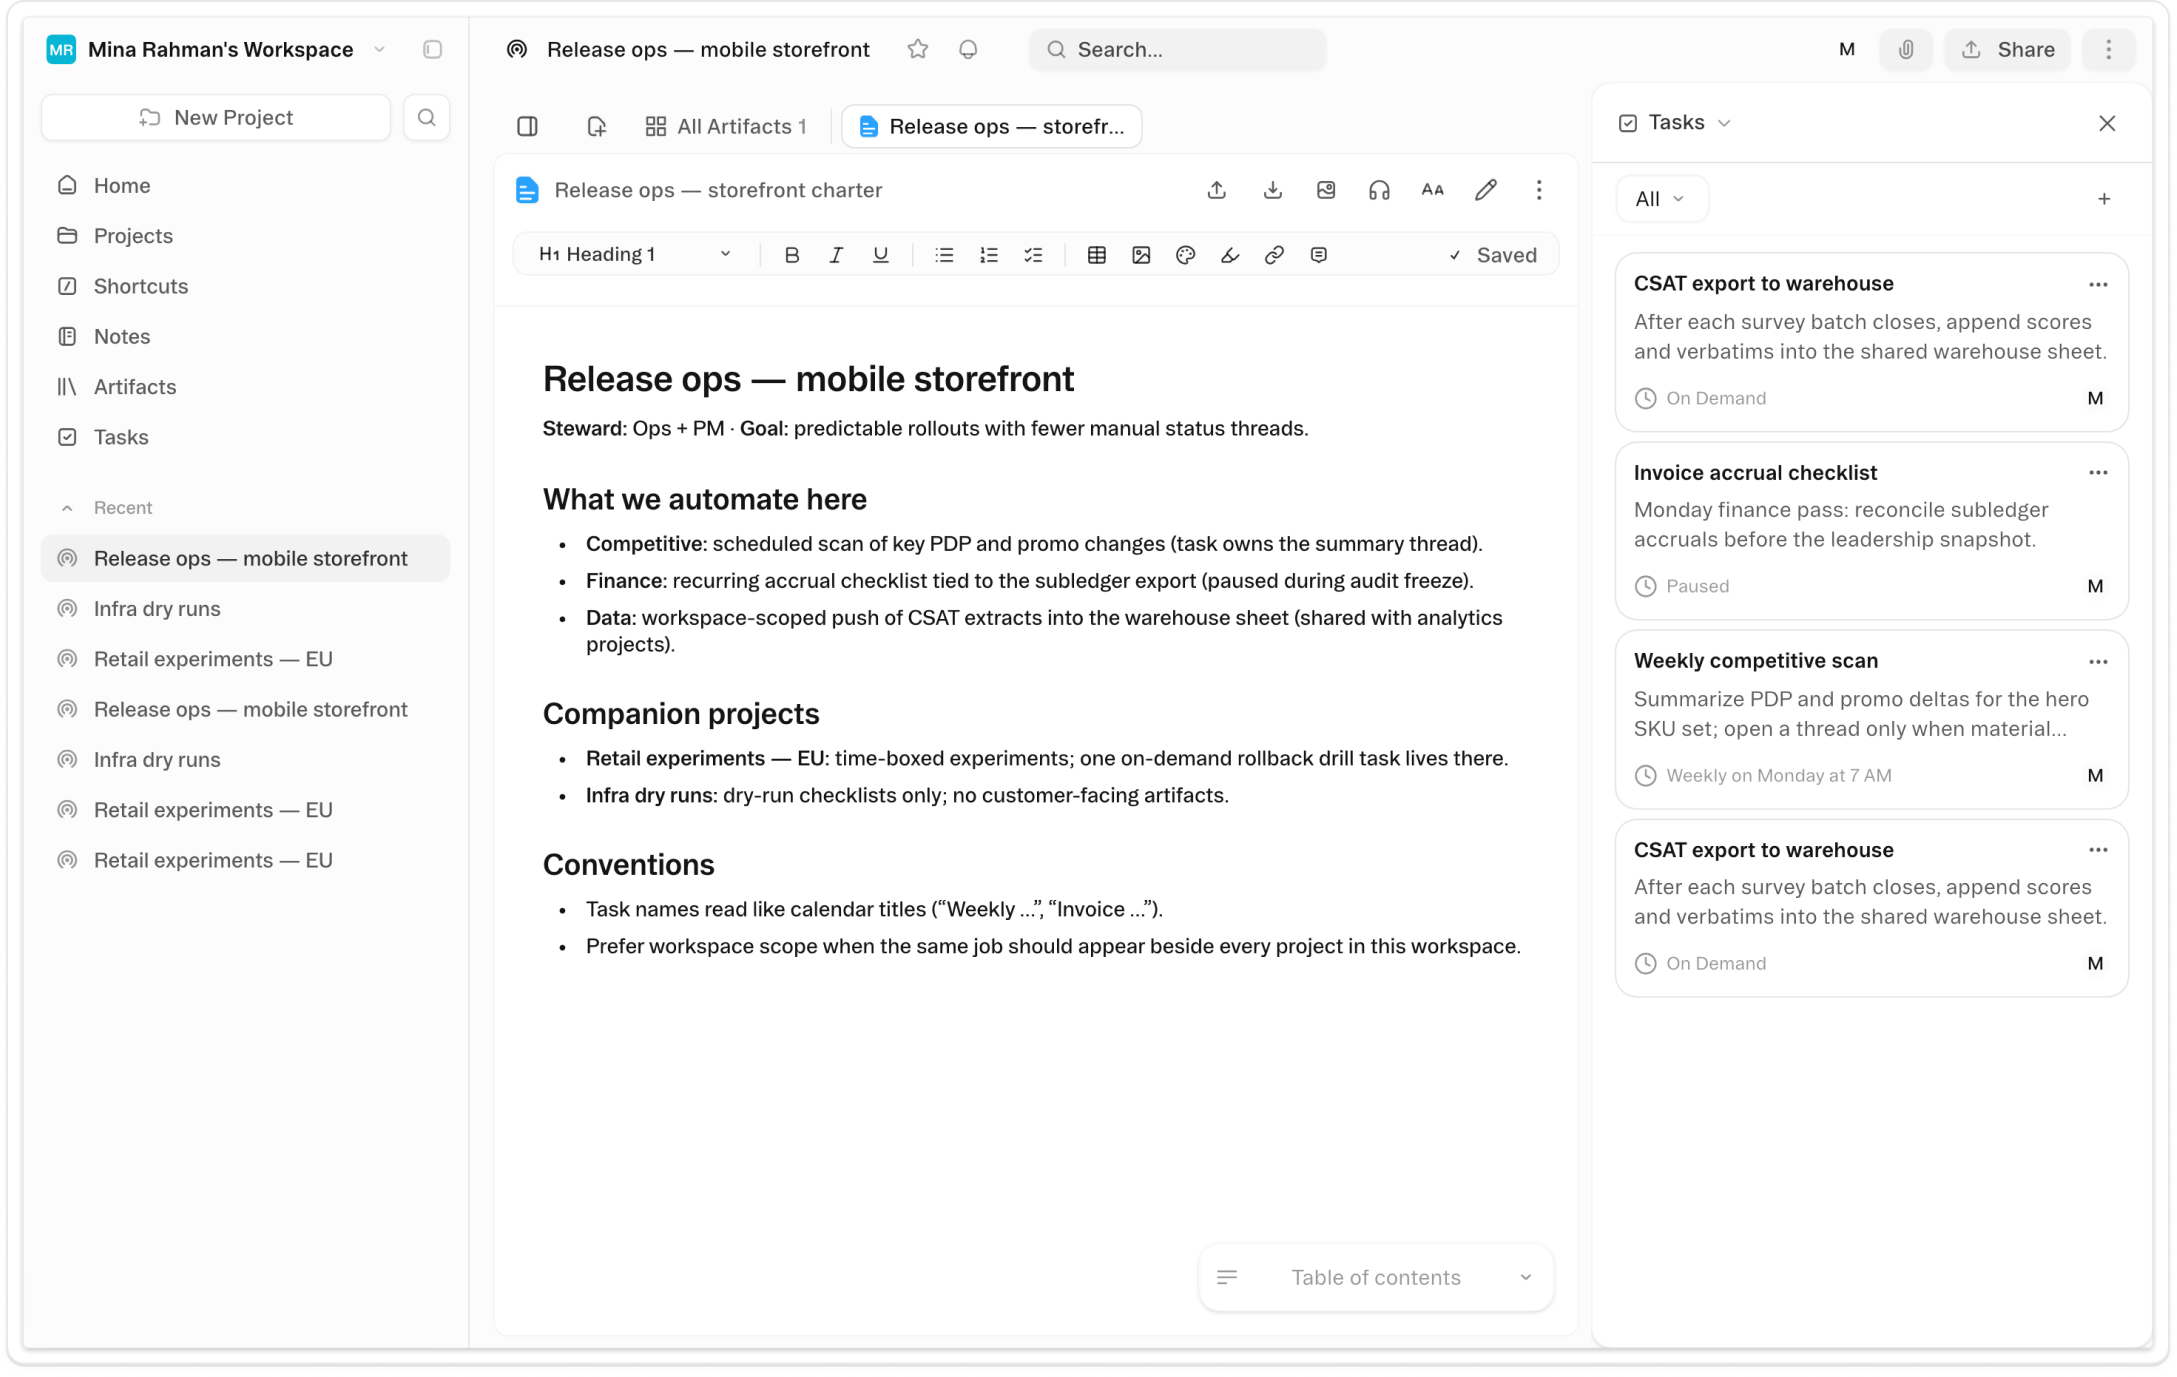Switch to the All Artifacts tab

click(x=726, y=126)
